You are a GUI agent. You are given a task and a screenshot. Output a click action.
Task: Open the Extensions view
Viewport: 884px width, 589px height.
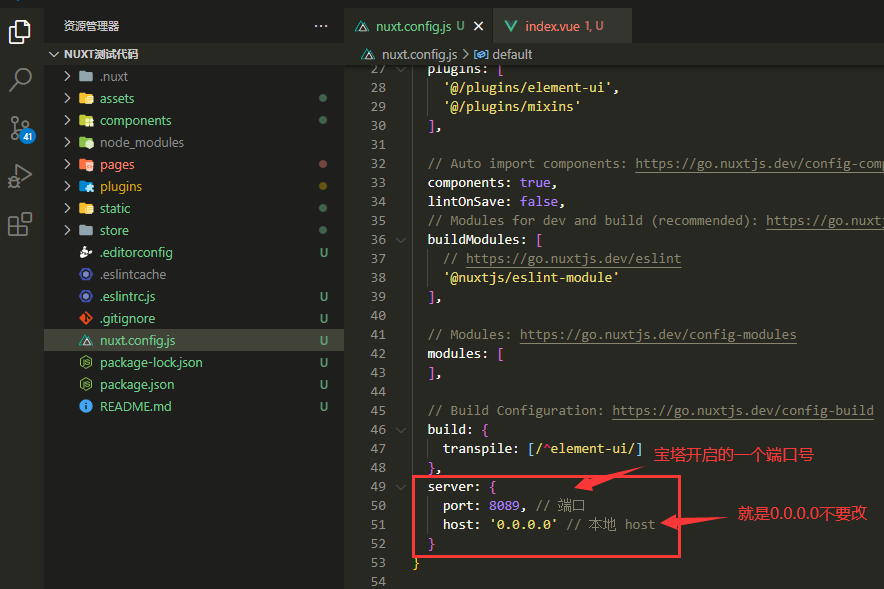[x=20, y=224]
